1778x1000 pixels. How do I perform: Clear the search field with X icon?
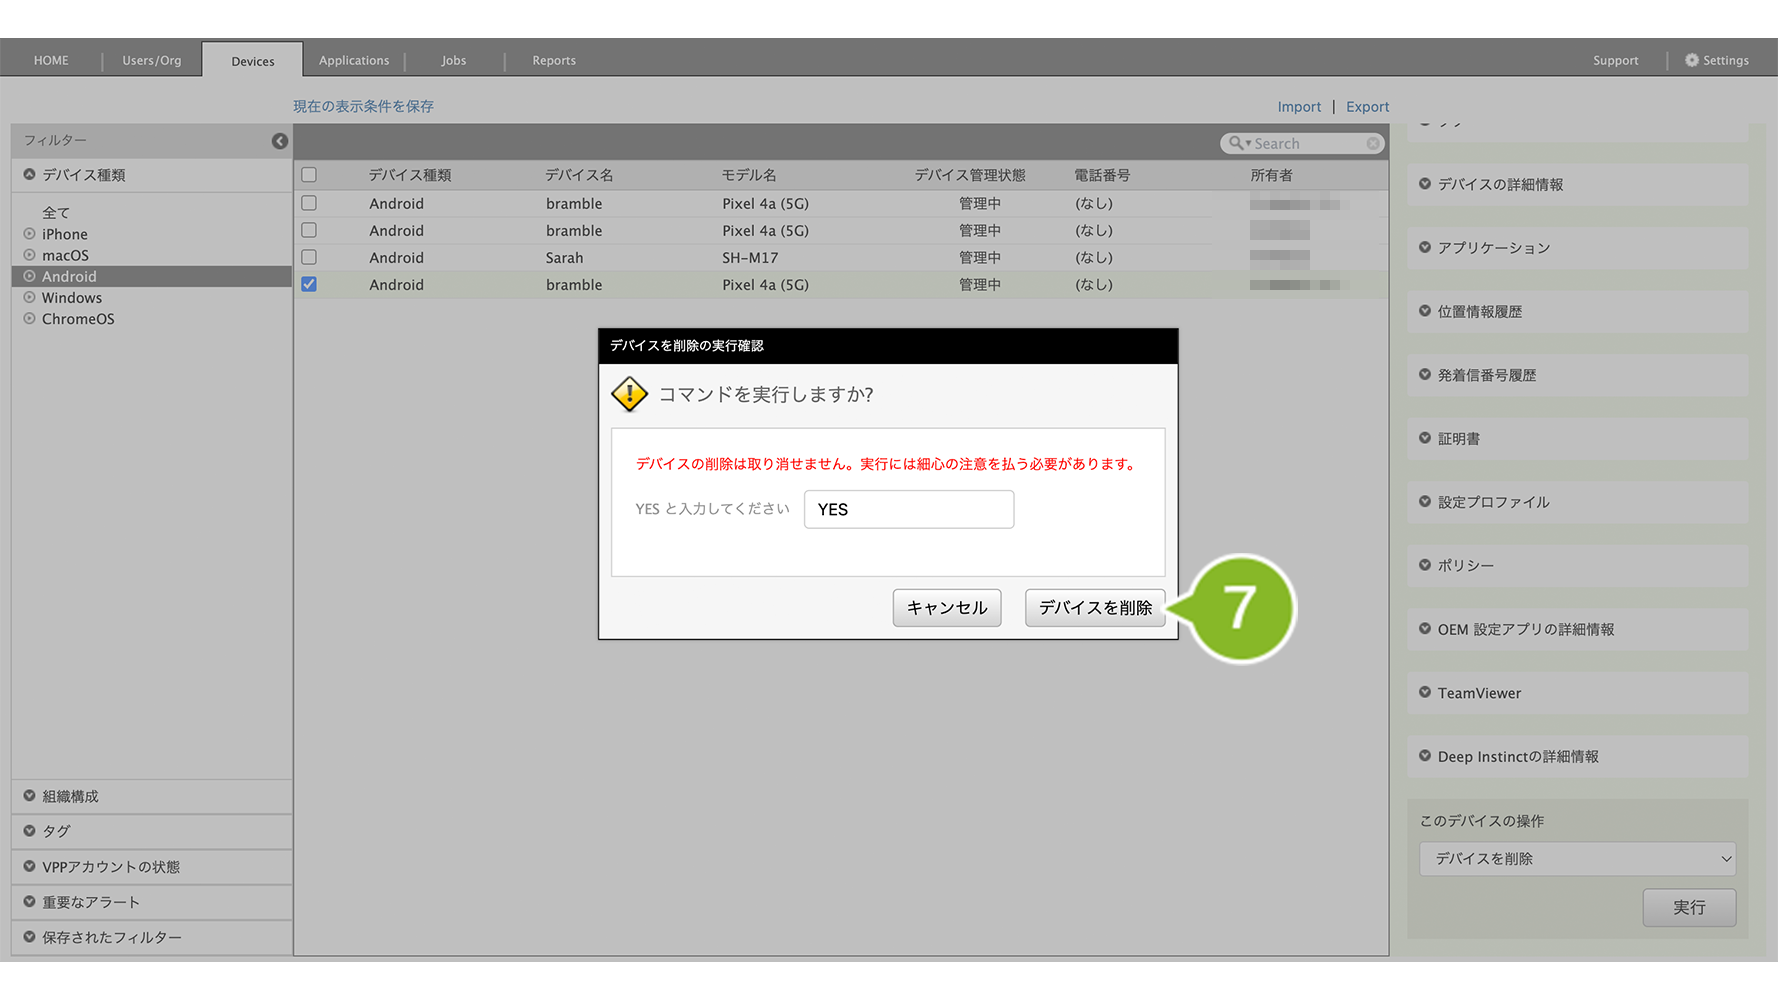(1373, 144)
